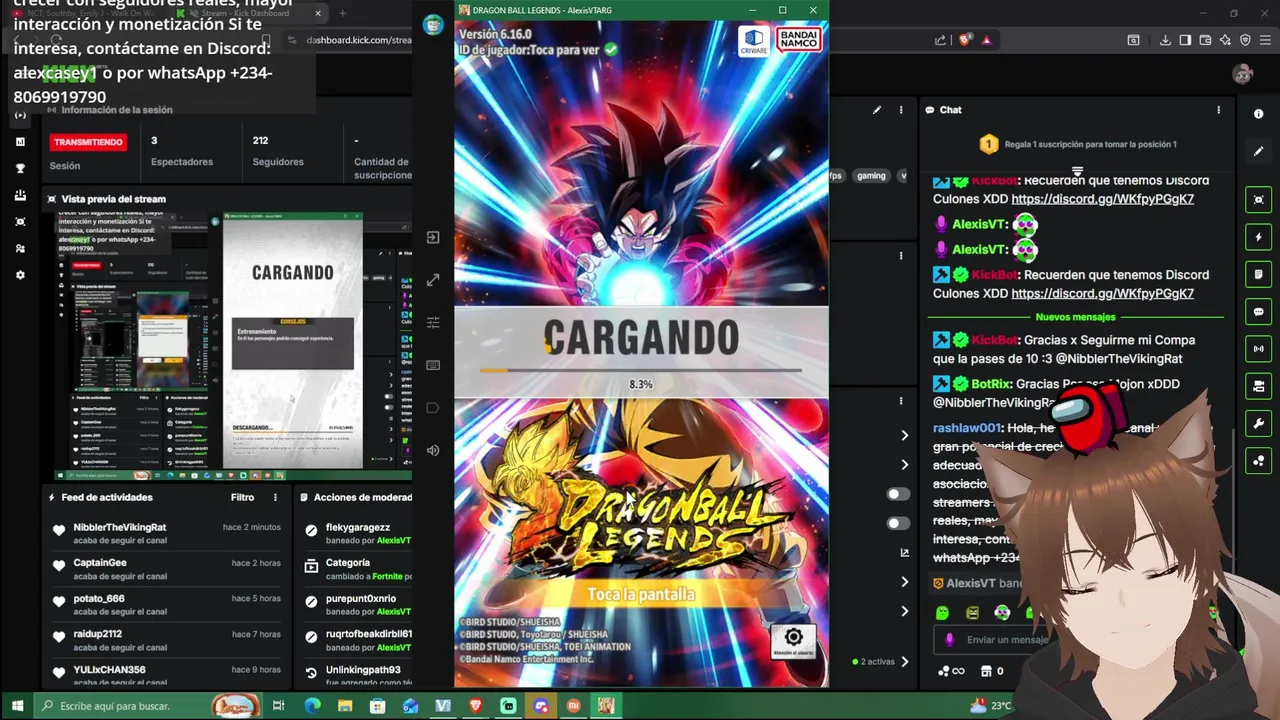Click 'Toca la pantalla' in the game

point(641,594)
